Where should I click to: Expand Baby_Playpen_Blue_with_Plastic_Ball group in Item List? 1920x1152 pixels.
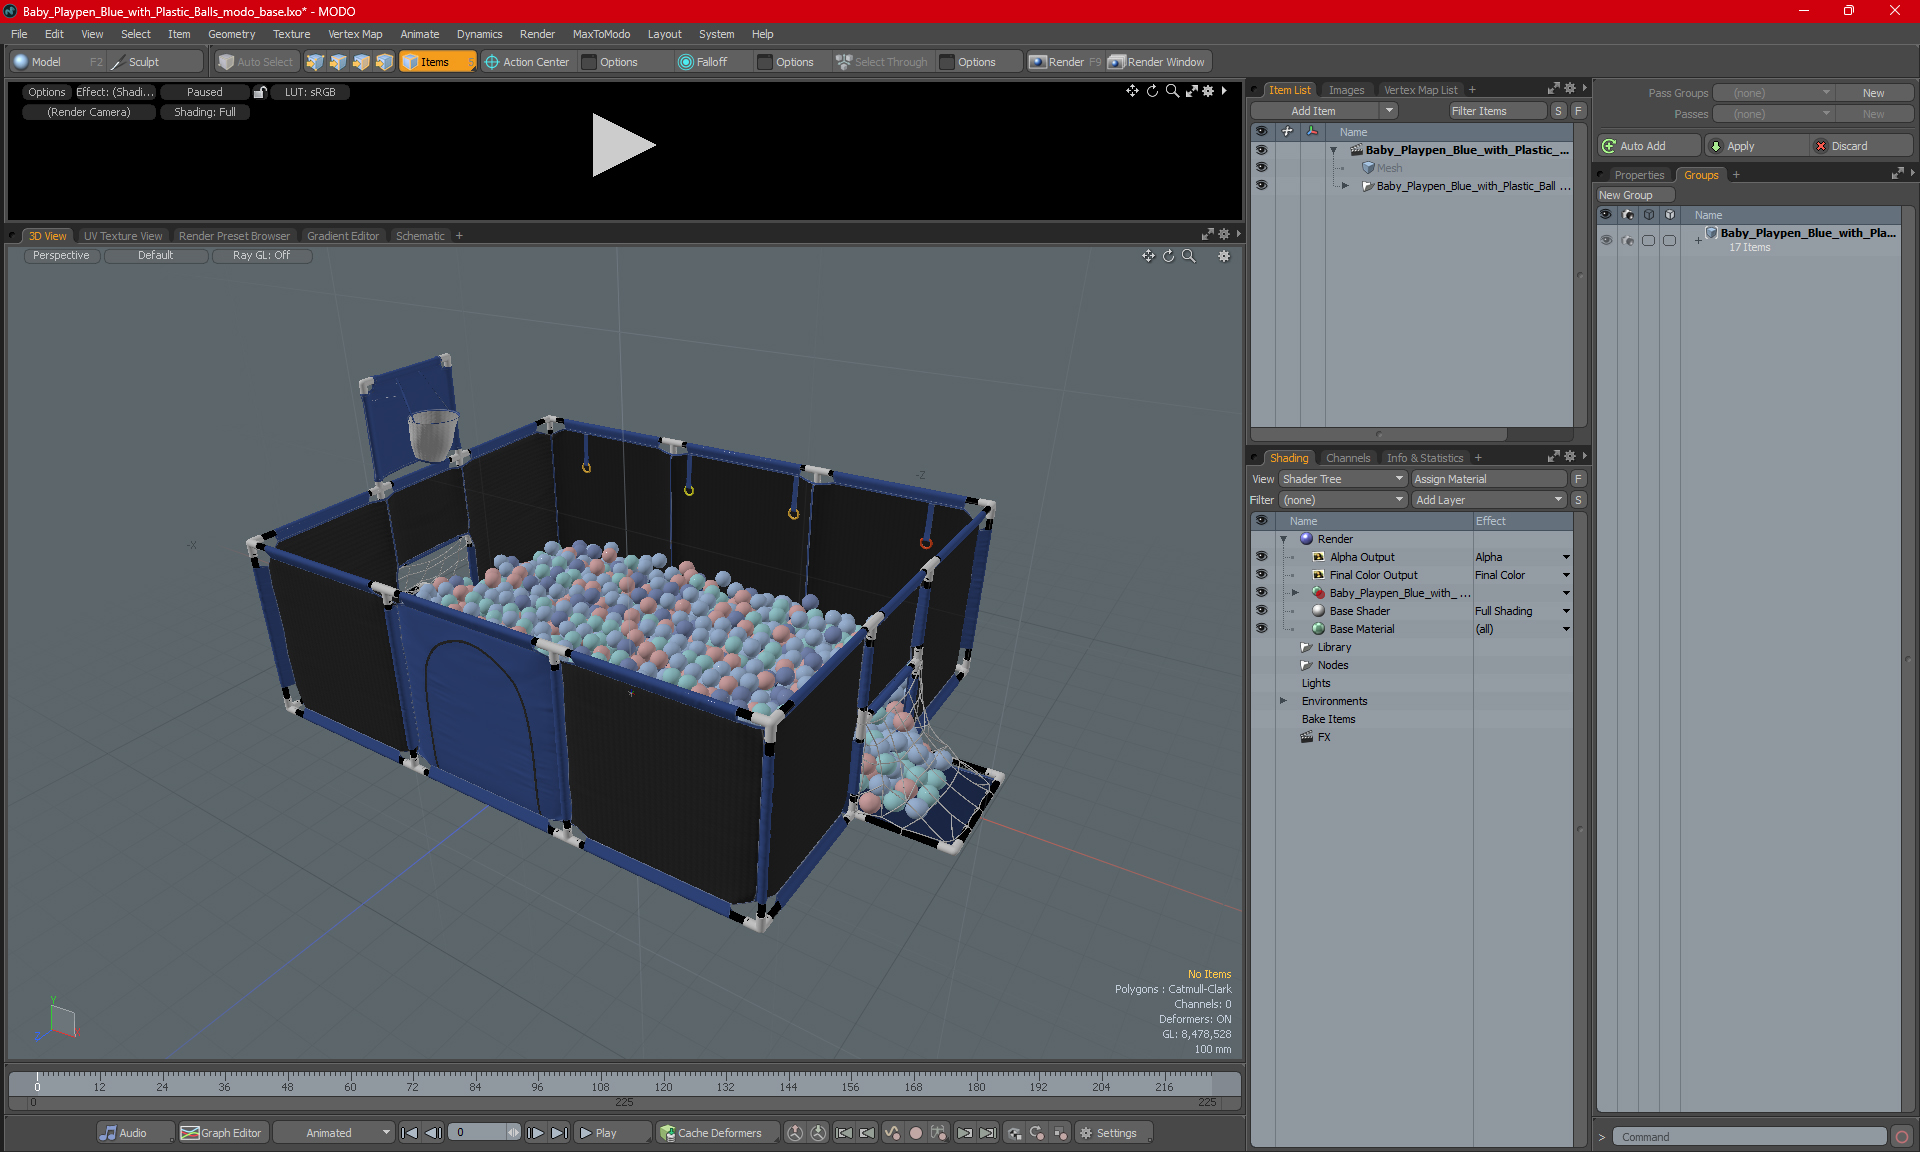click(x=1345, y=186)
